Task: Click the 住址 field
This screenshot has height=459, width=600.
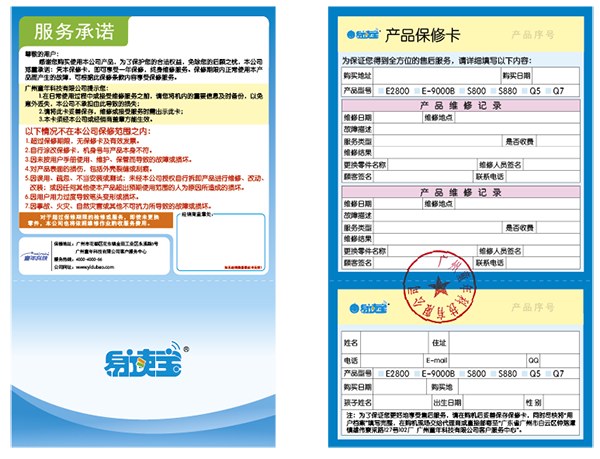Action: click(514, 343)
